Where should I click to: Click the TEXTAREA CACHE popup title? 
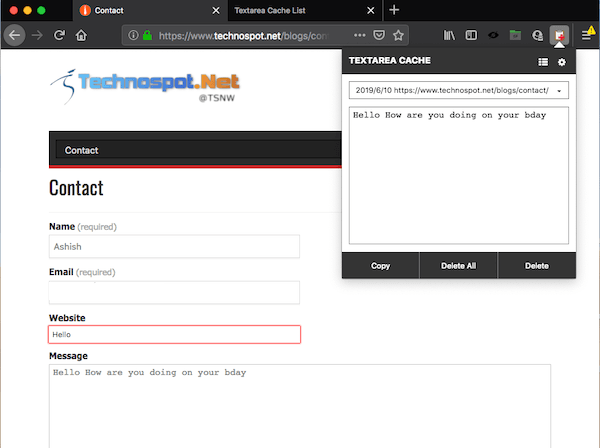pos(390,60)
